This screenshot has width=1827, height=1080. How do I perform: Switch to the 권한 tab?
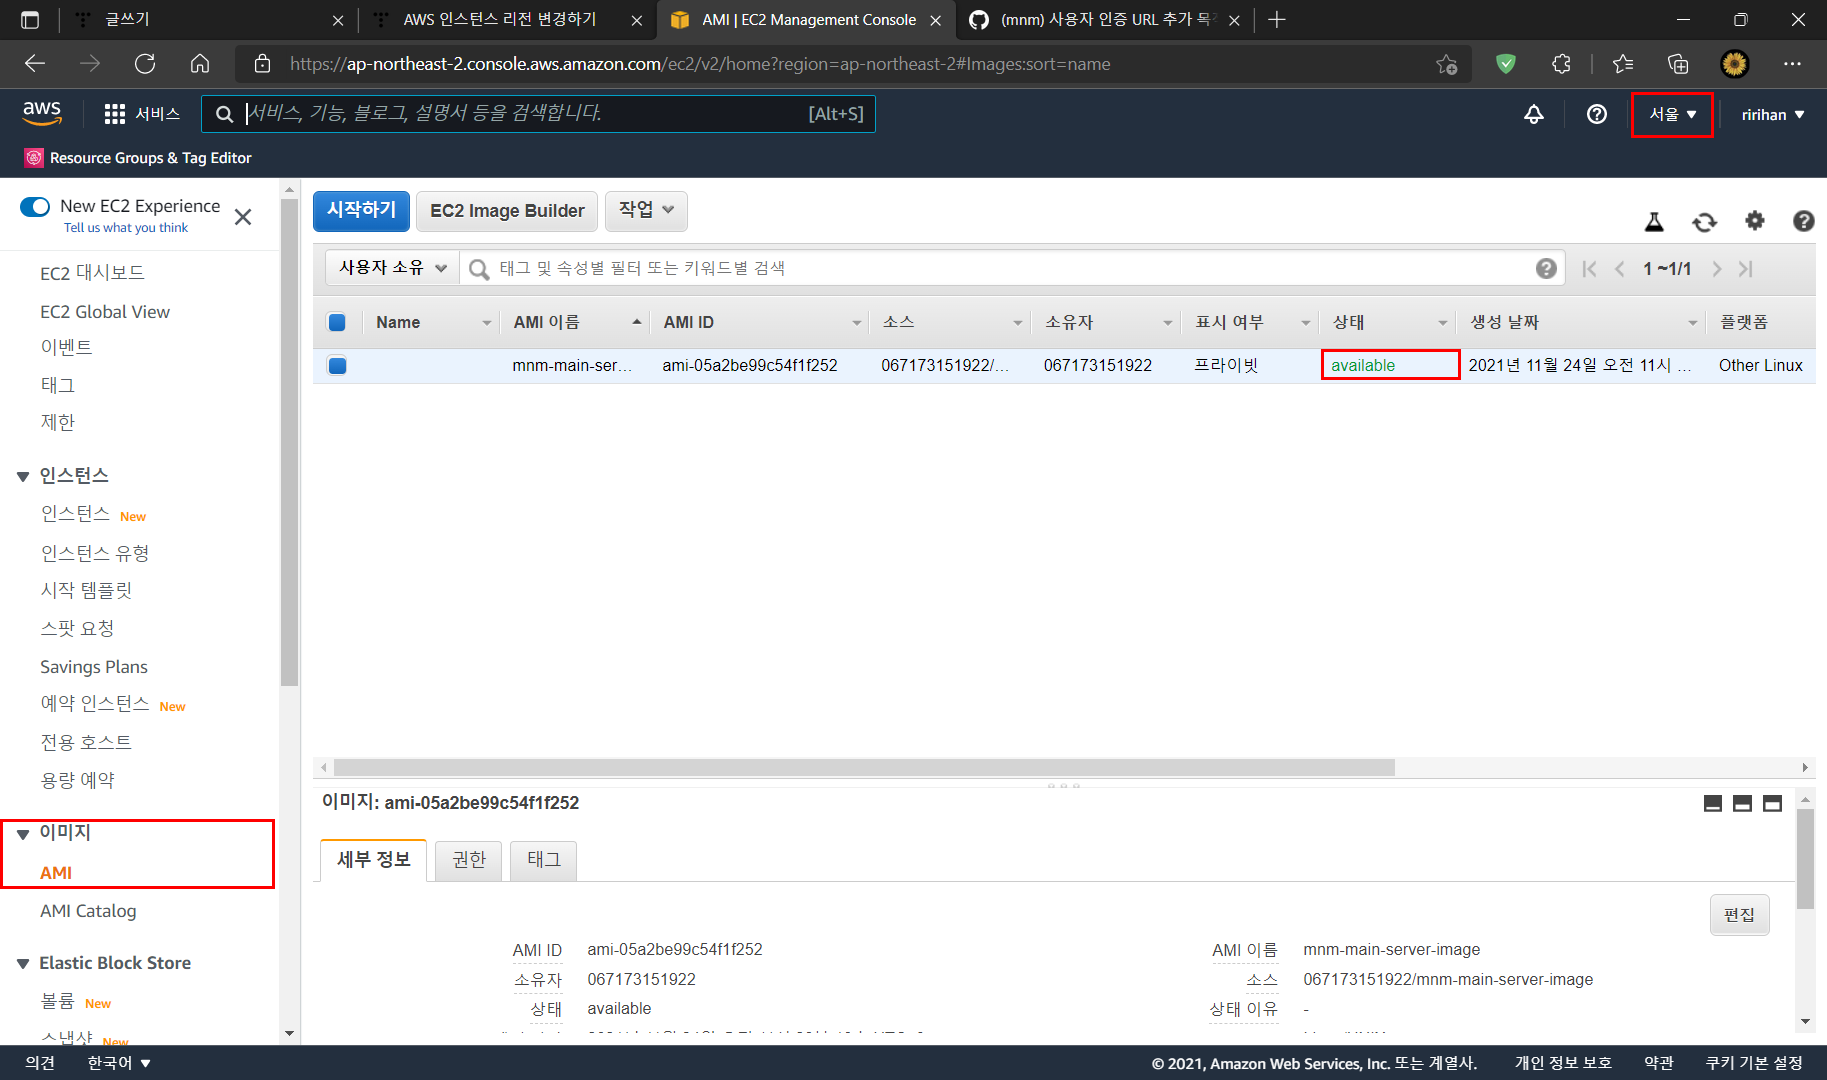[469, 860]
